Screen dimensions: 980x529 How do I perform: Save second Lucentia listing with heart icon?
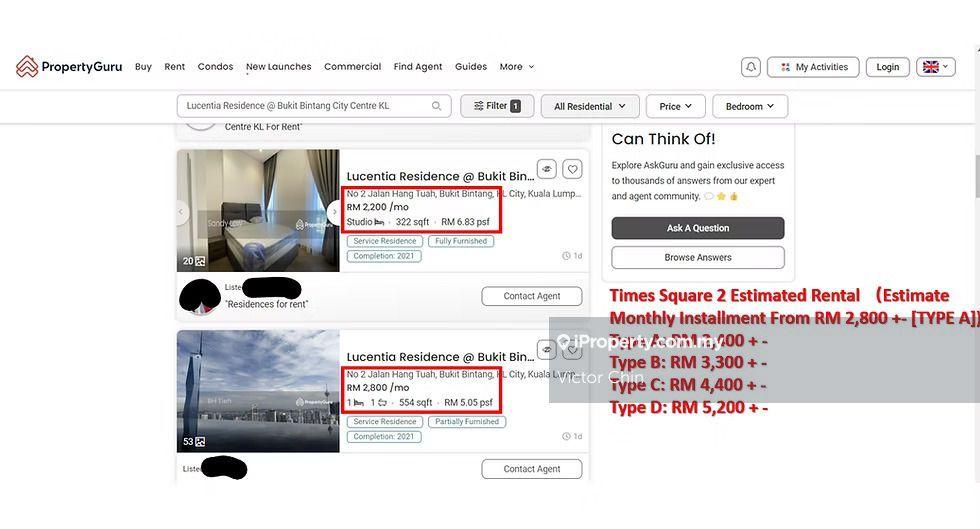572,350
